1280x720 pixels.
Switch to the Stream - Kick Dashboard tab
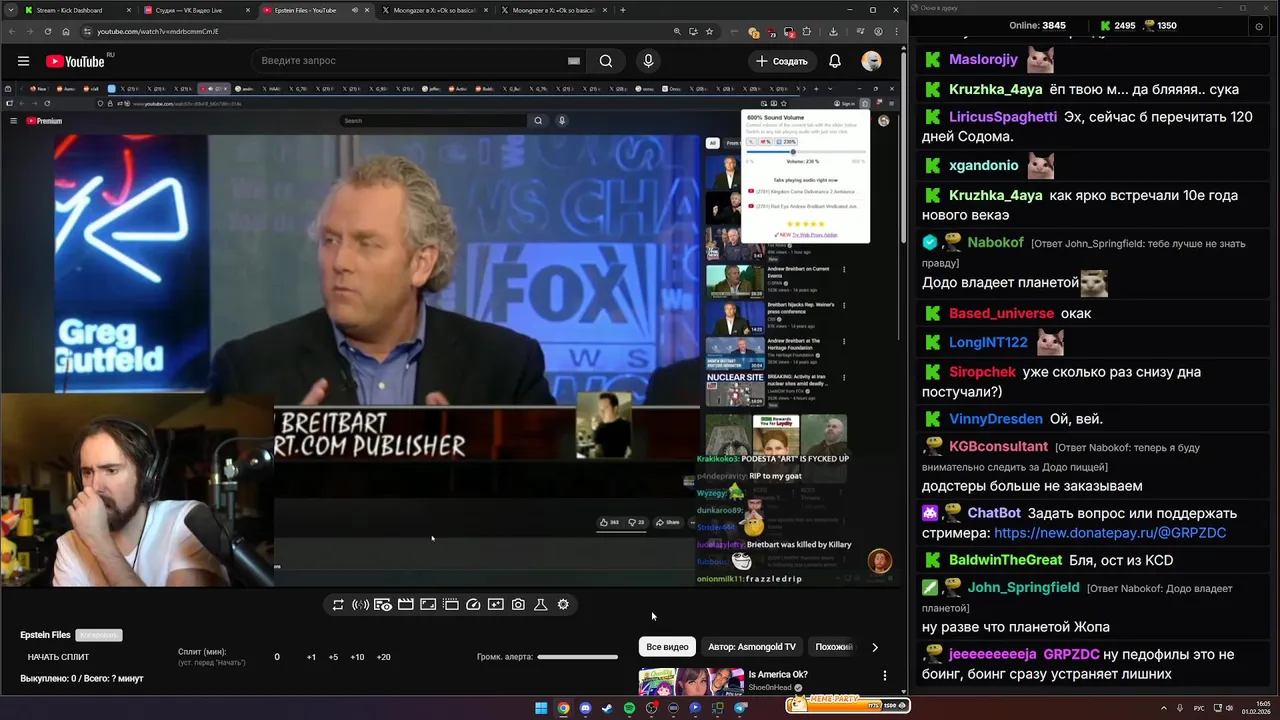[x=78, y=10]
